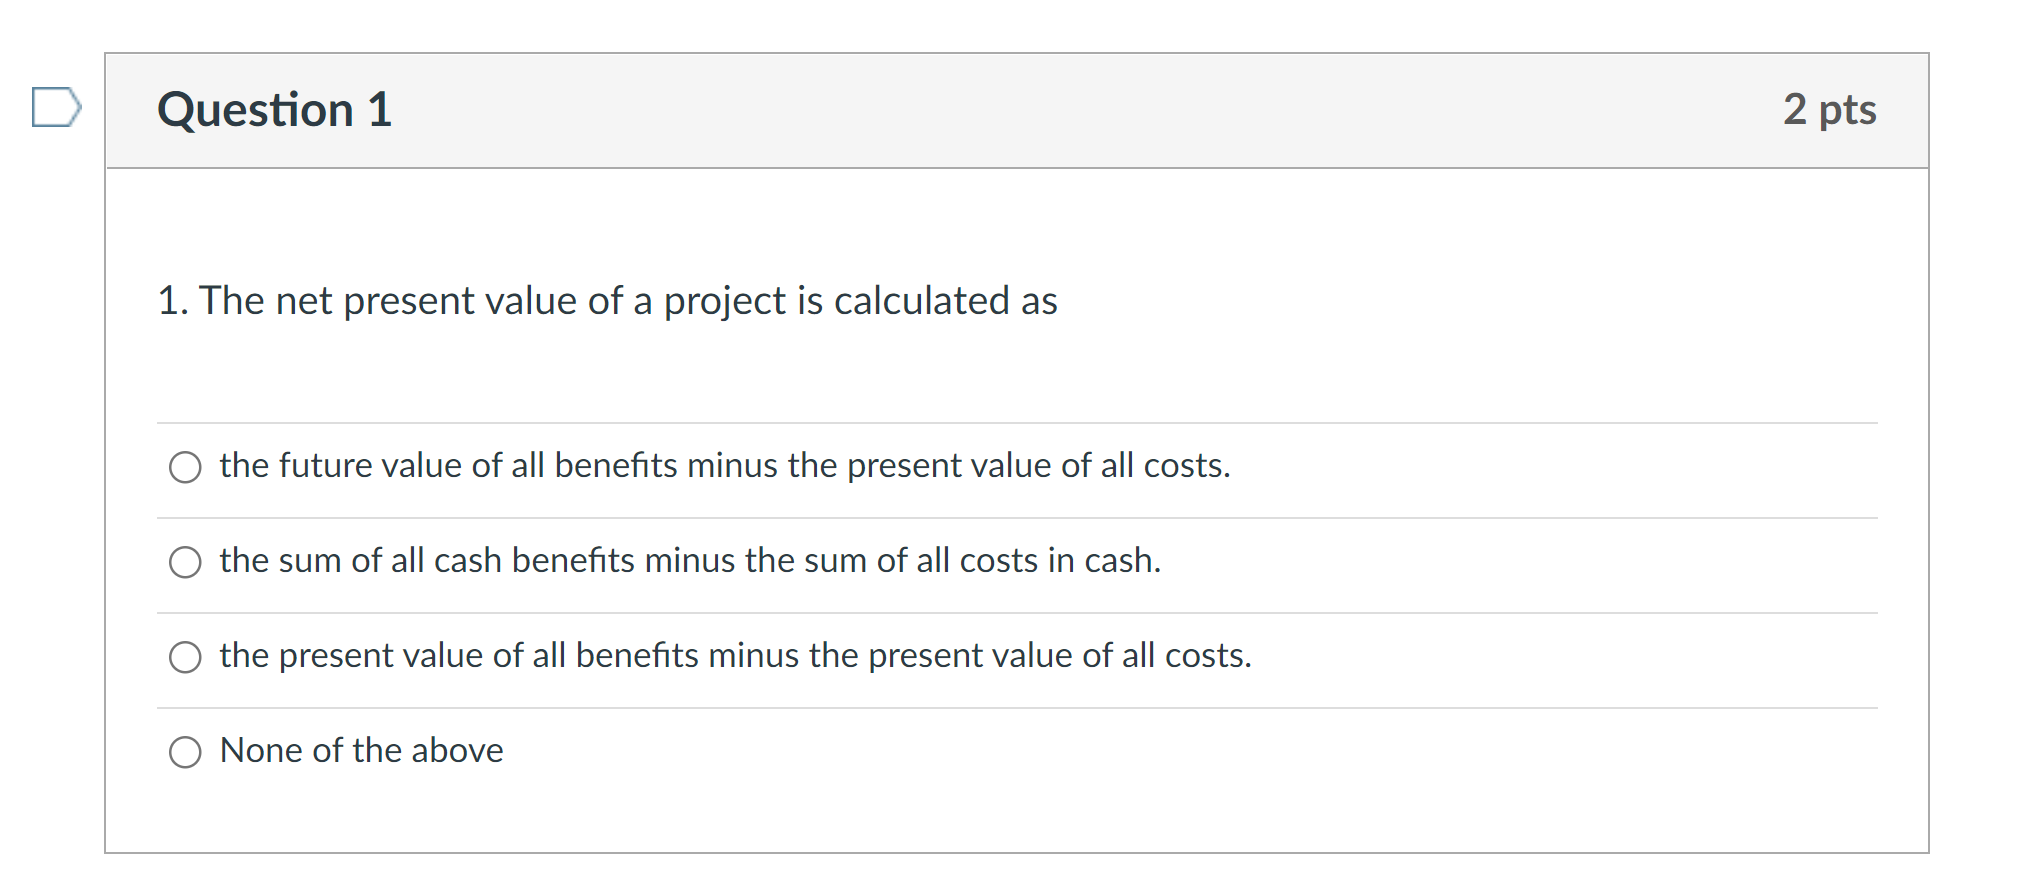
Task: Click the Question 1 header text
Action: (274, 110)
